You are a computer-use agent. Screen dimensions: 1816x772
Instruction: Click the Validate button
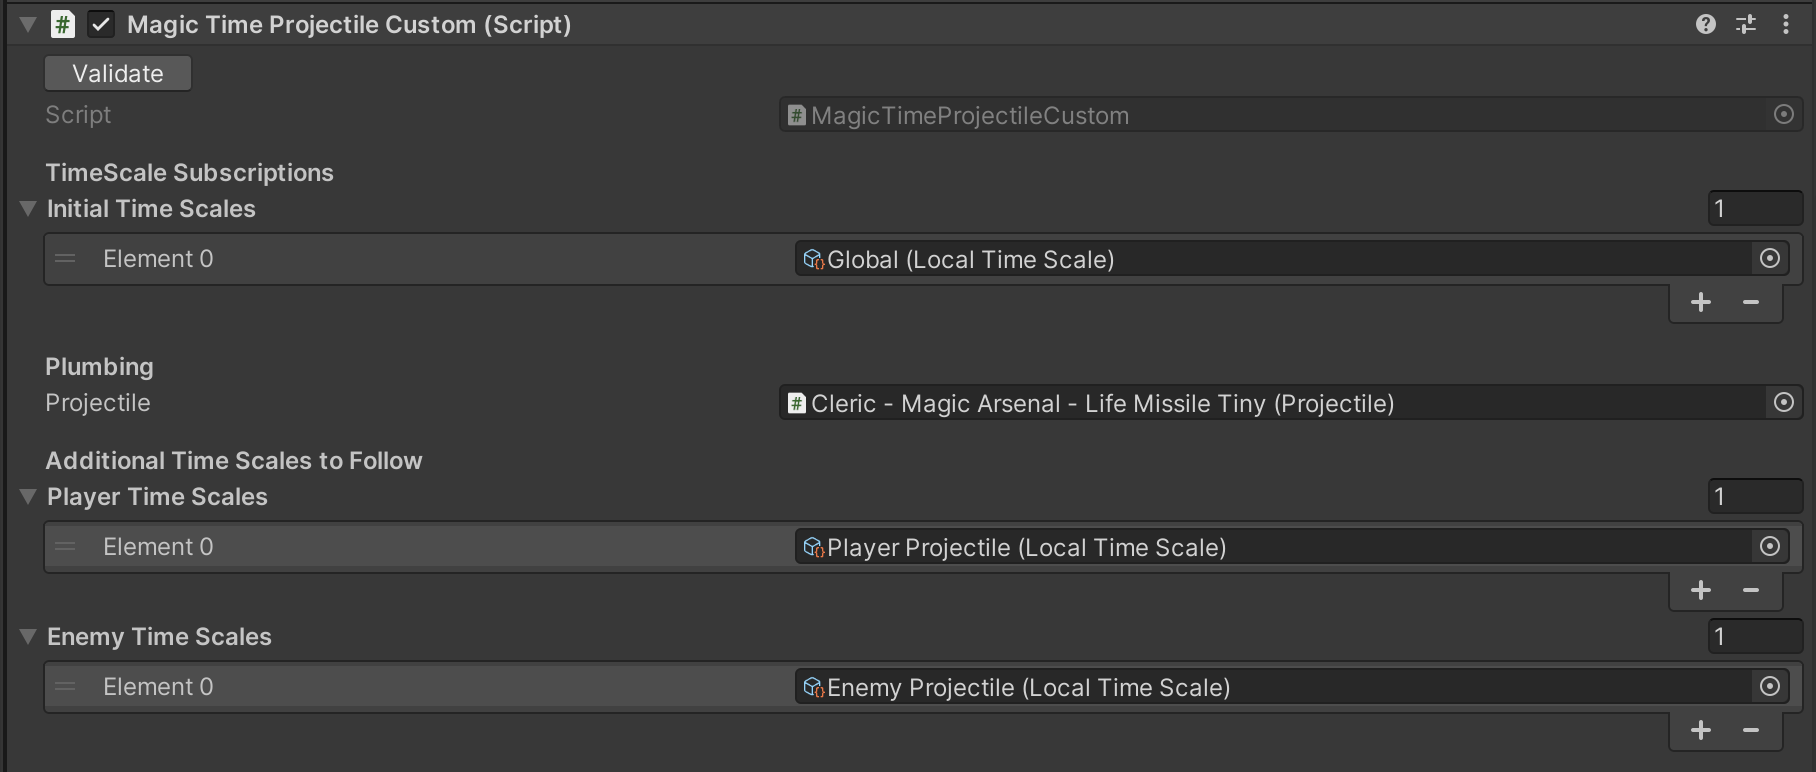118,73
